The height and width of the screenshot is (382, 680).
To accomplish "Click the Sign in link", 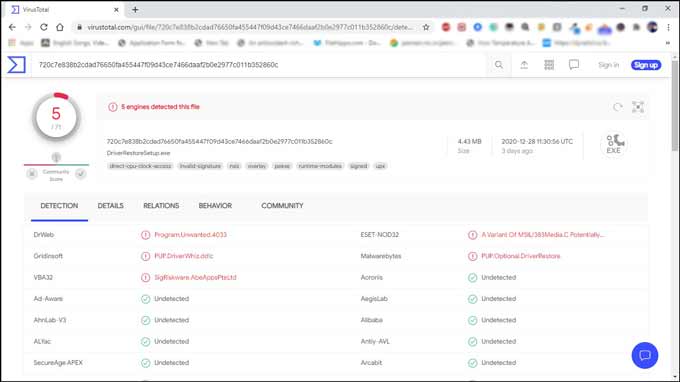I will [608, 65].
